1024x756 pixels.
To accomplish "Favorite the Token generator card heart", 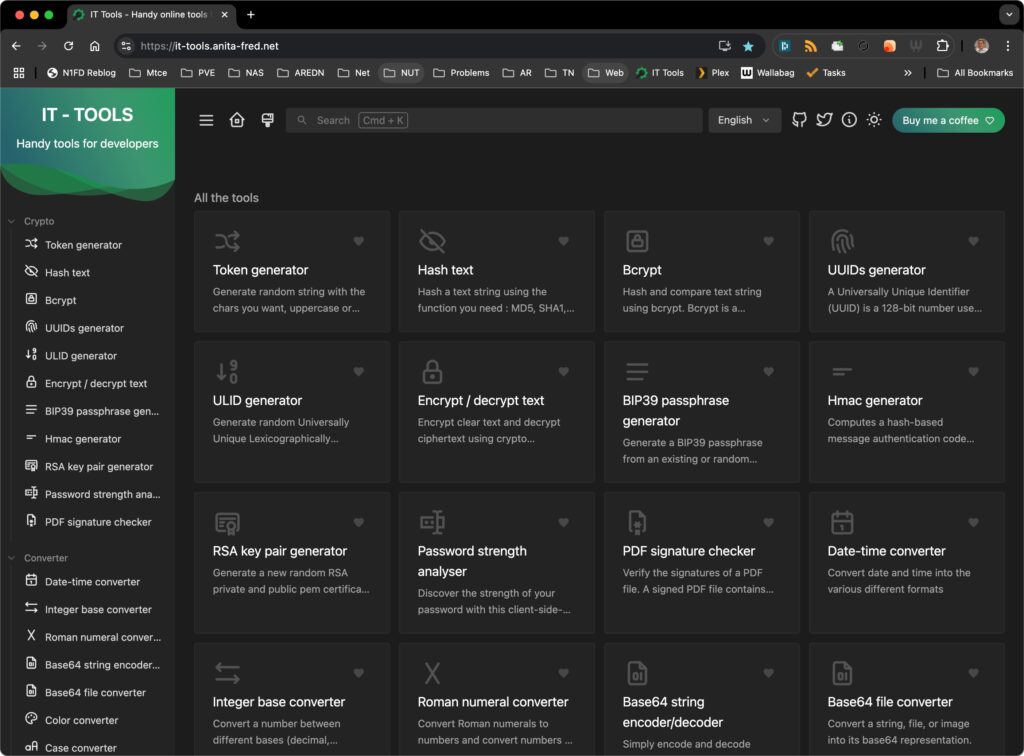I will point(359,241).
